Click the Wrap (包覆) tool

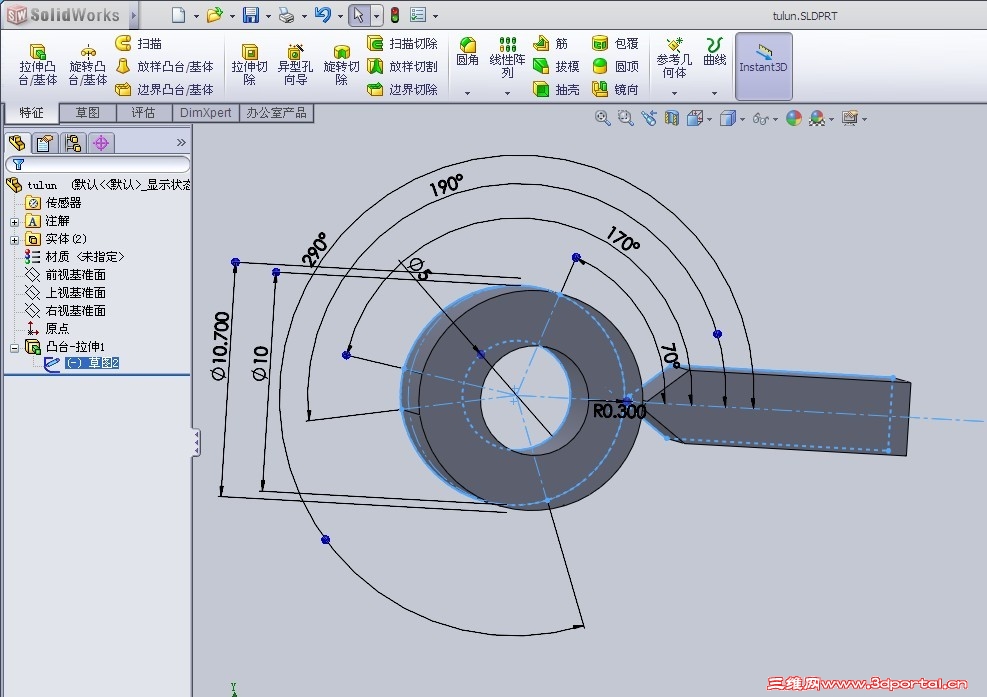[616, 43]
